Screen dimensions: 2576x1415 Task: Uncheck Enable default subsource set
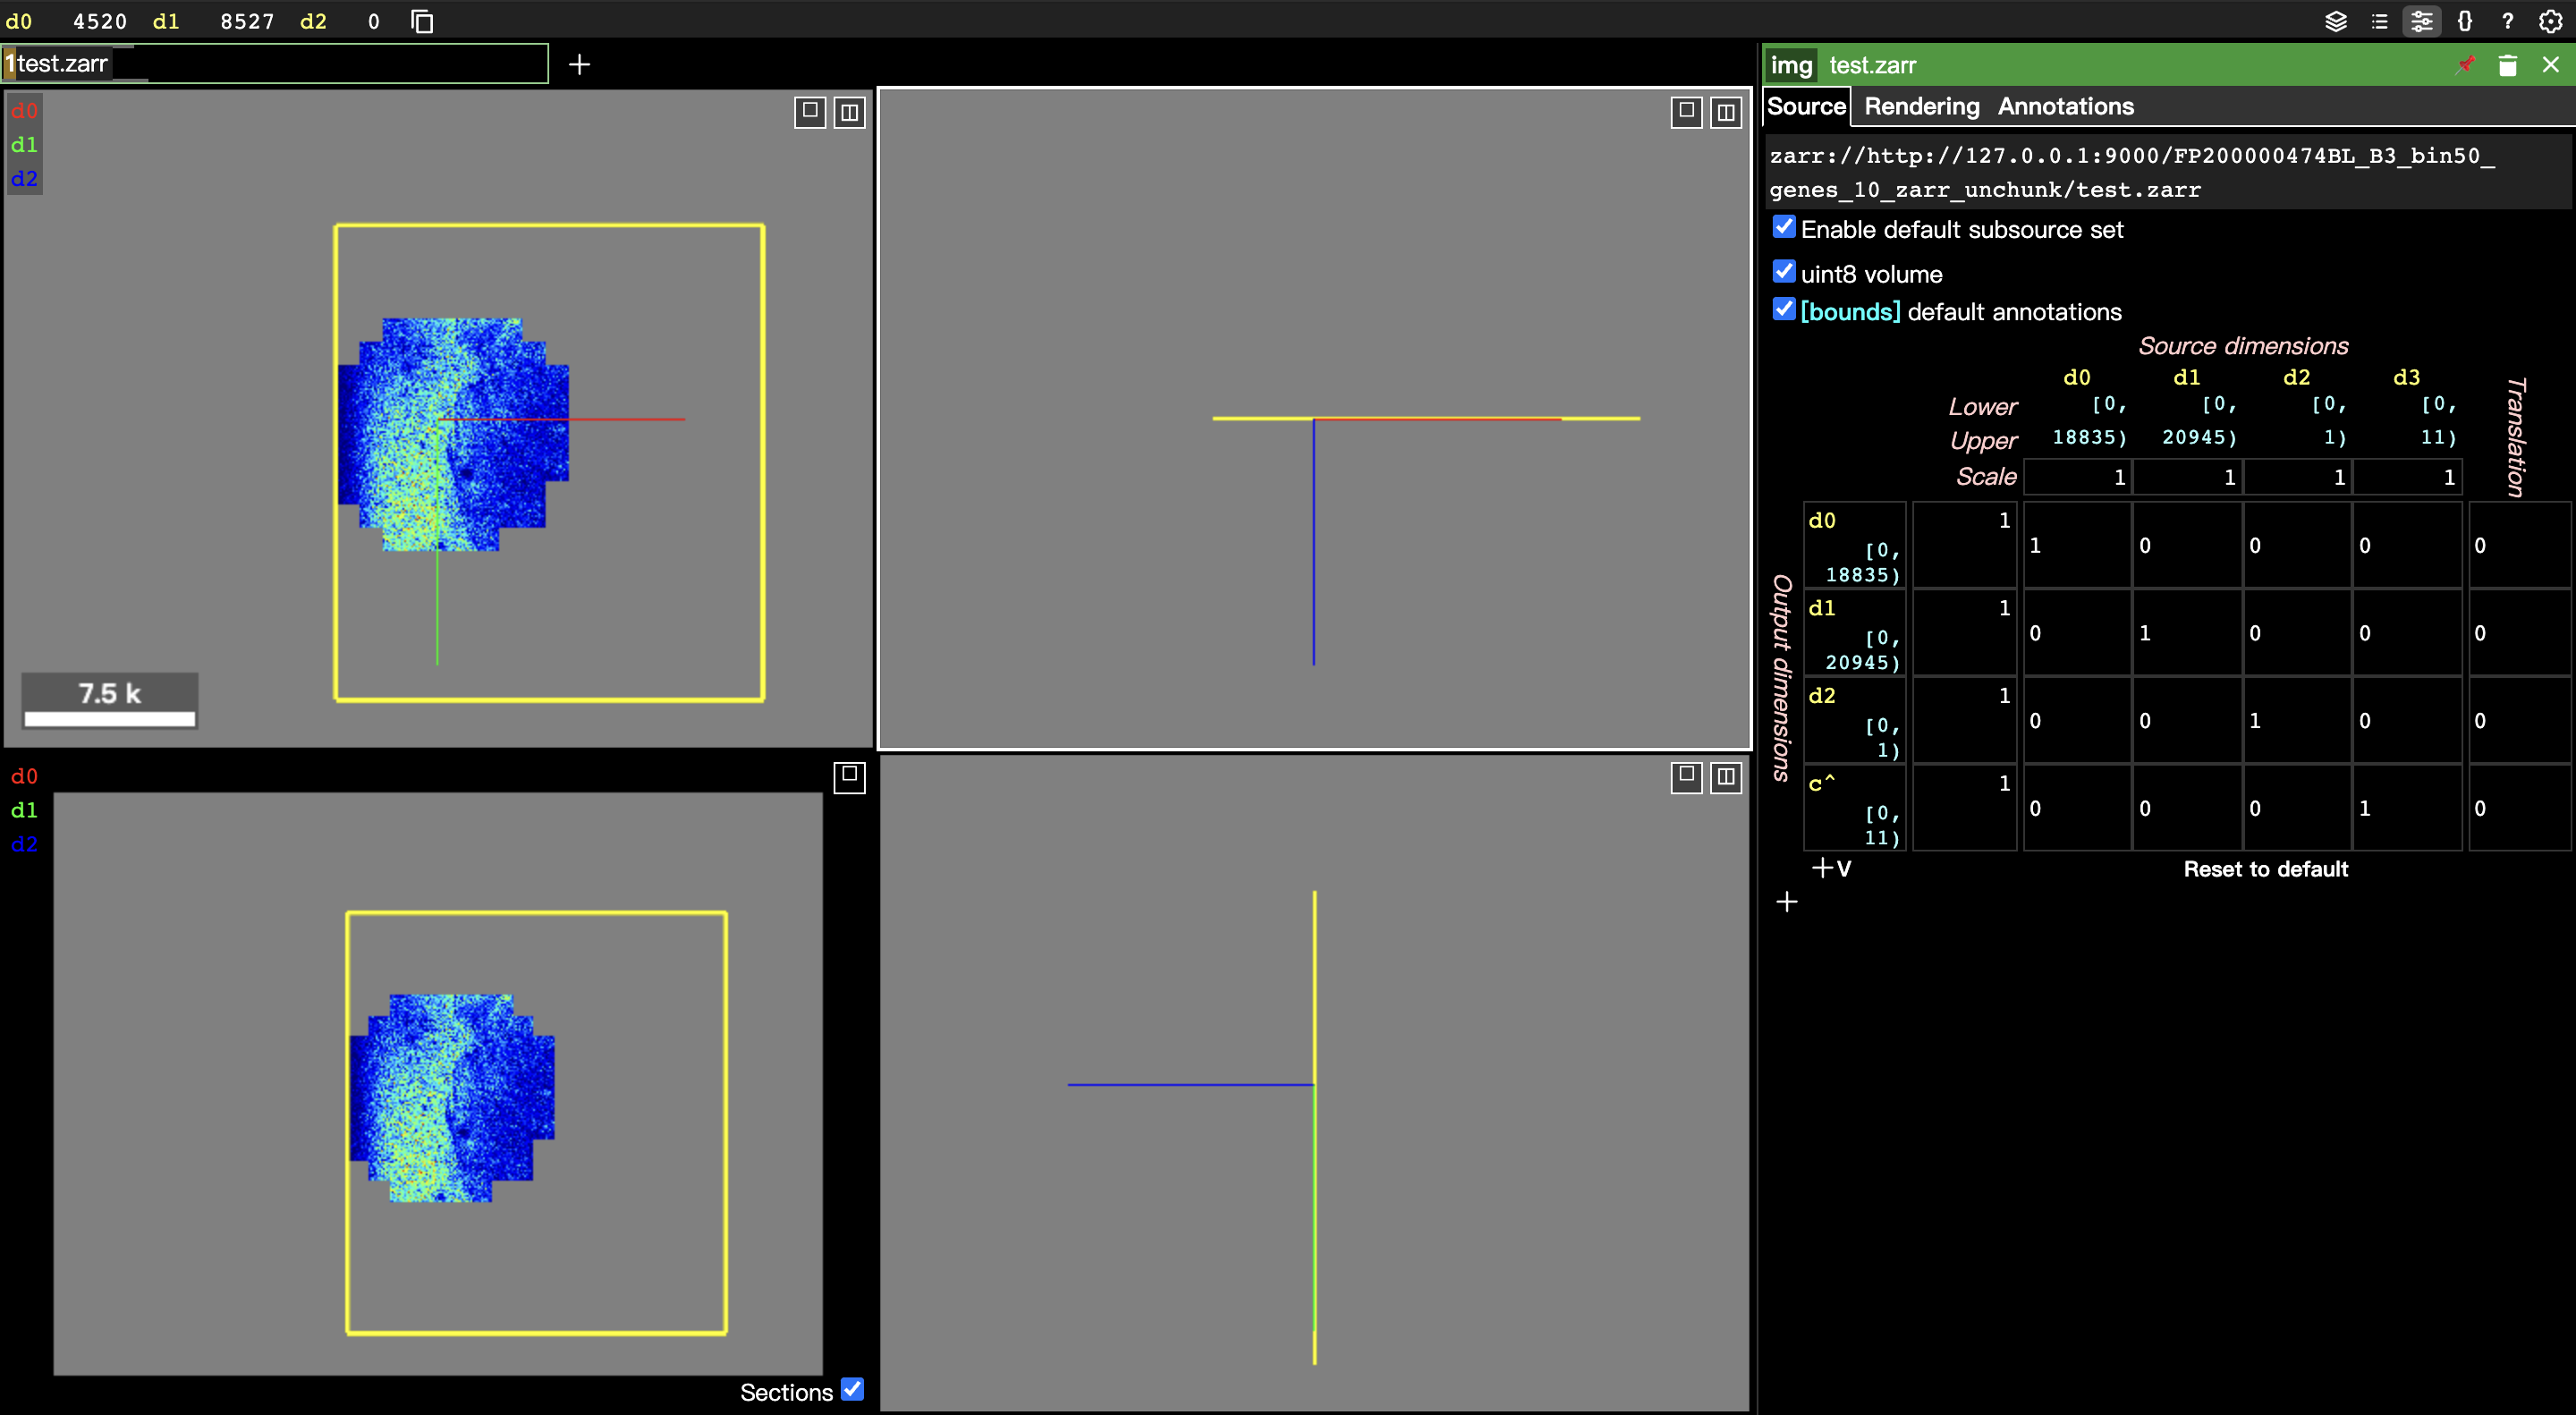click(1784, 227)
